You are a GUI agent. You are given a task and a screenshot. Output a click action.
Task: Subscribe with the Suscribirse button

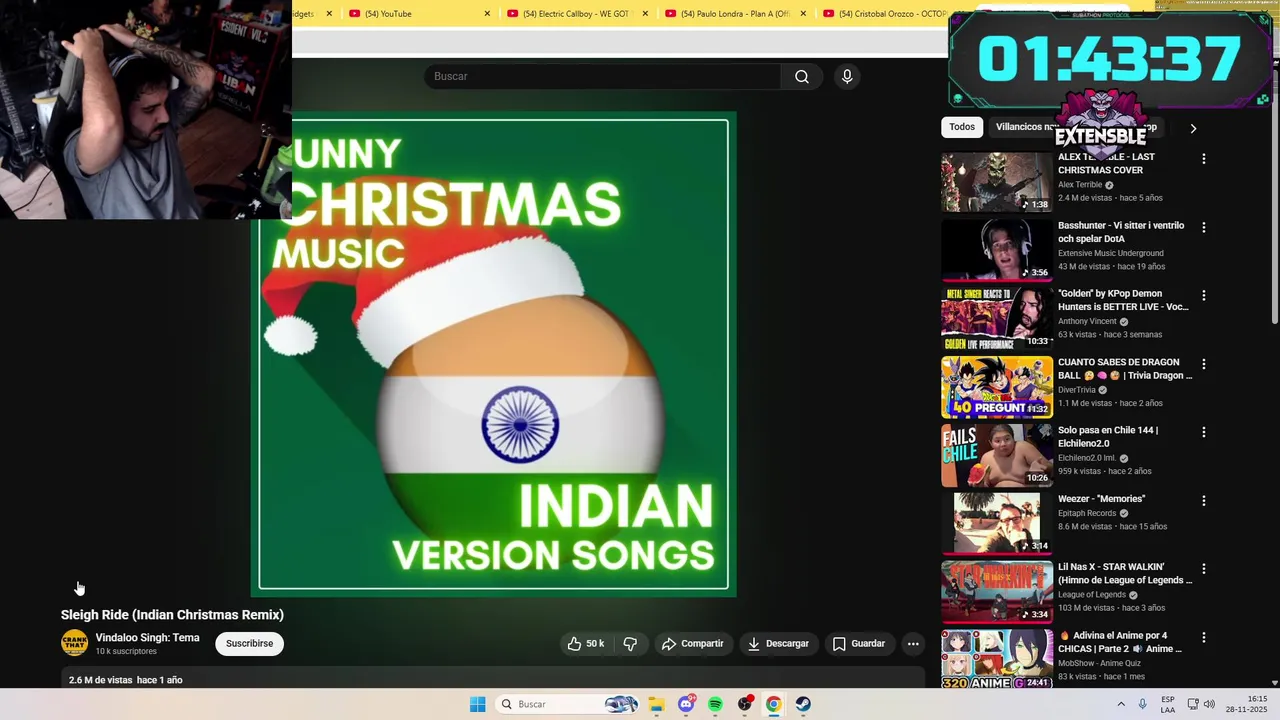[x=249, y=644]
